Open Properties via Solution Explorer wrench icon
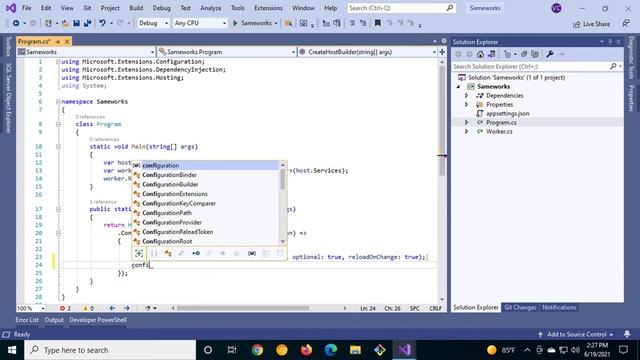The width and height of the screenshot is (640, 360). [550, 54]
